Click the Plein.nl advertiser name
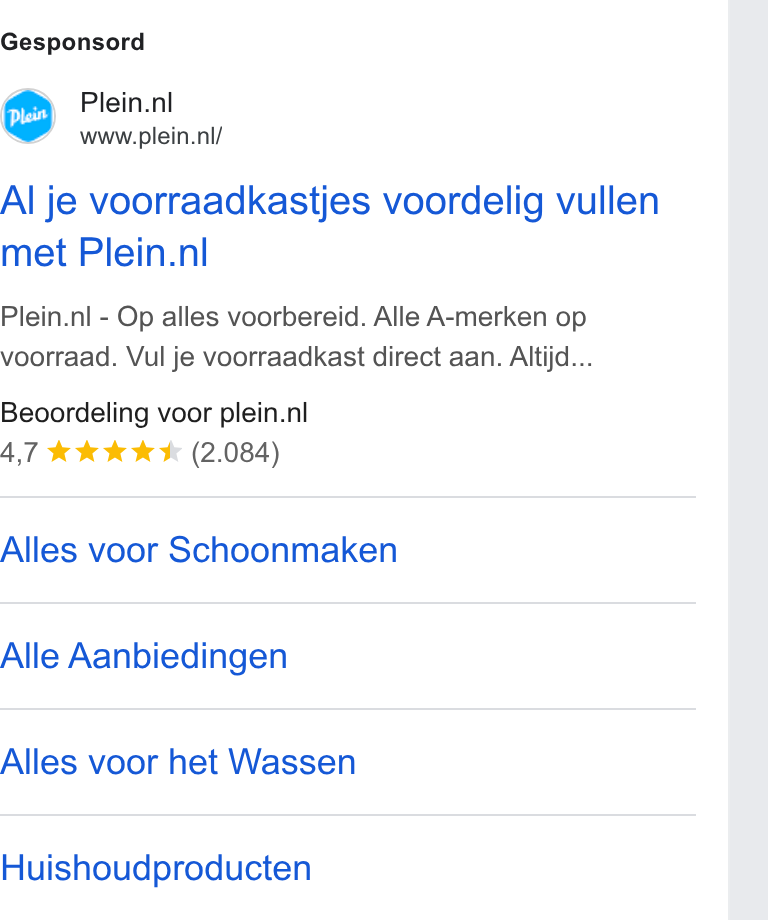Image resolution: width=768 pixels, height=920 pixels. [x=126, y=103]
